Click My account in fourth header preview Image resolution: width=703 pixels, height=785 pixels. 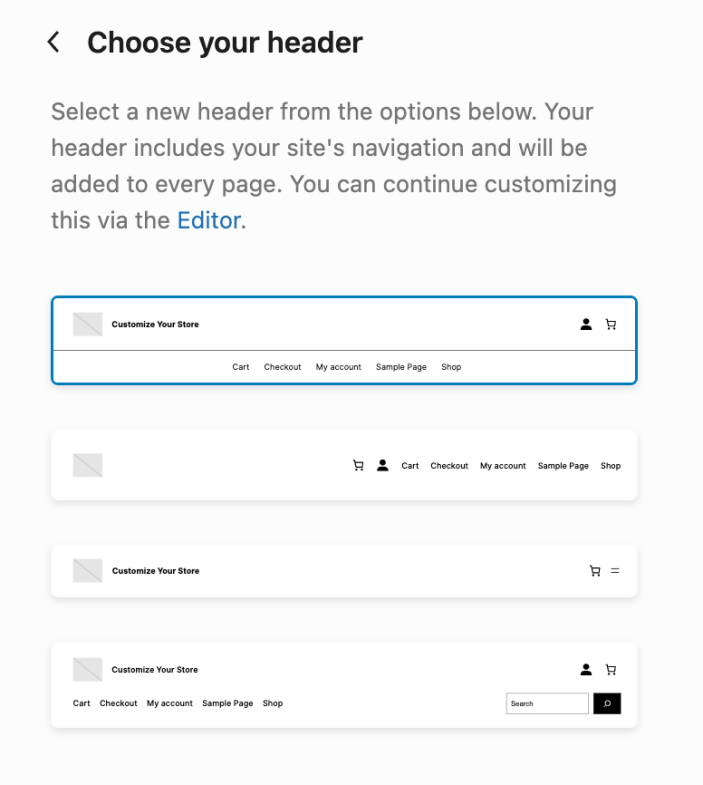coord(169,703)
